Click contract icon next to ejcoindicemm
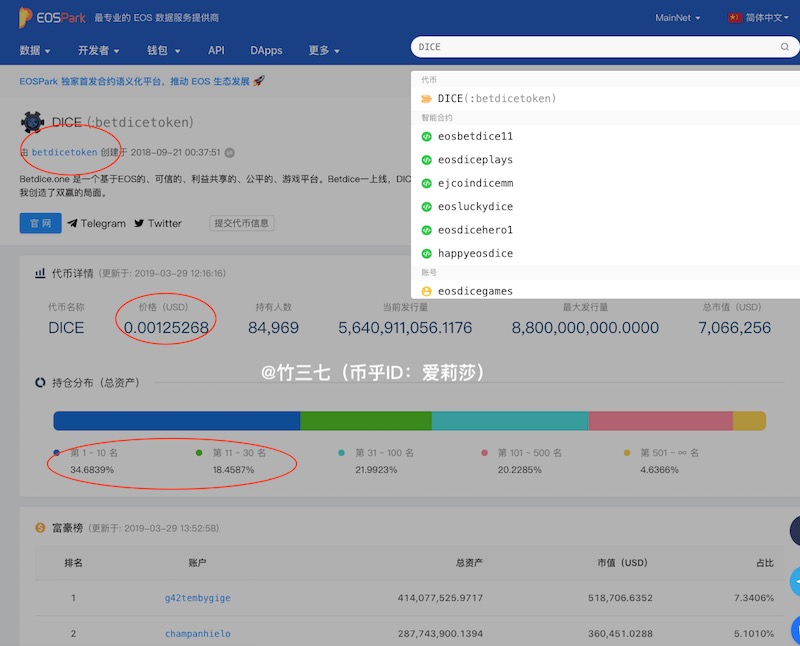 click(x=427, y=183)
